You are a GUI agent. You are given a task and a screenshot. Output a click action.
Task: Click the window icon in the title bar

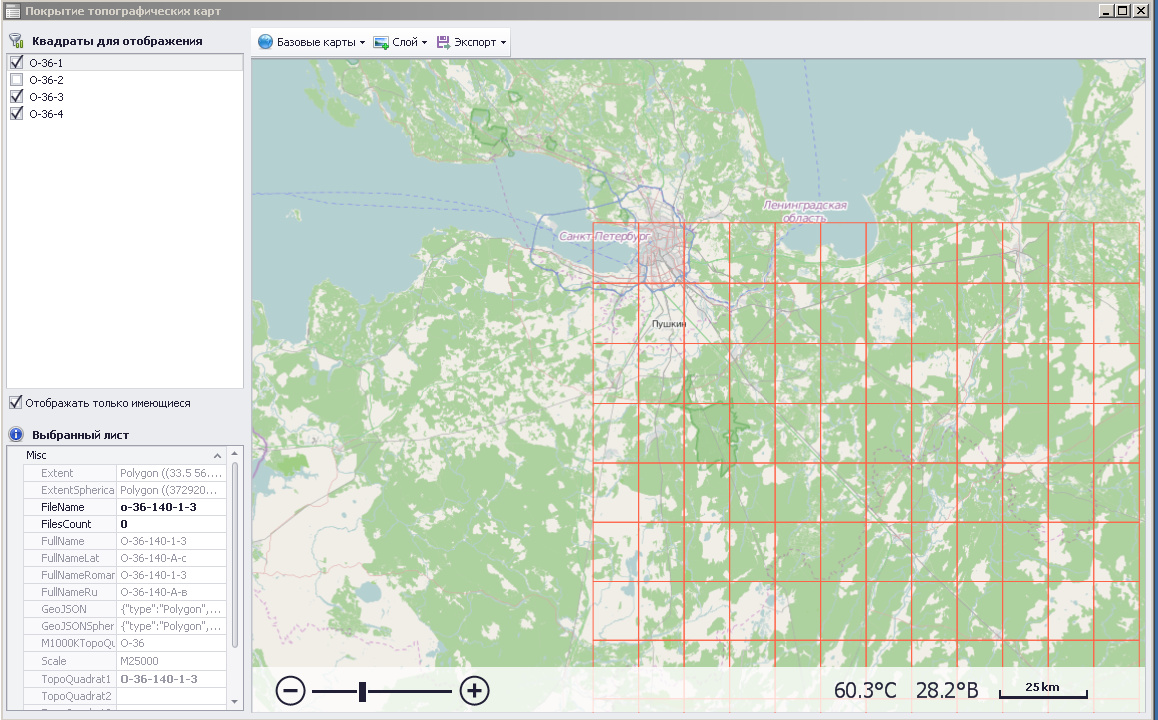[12, 11]
